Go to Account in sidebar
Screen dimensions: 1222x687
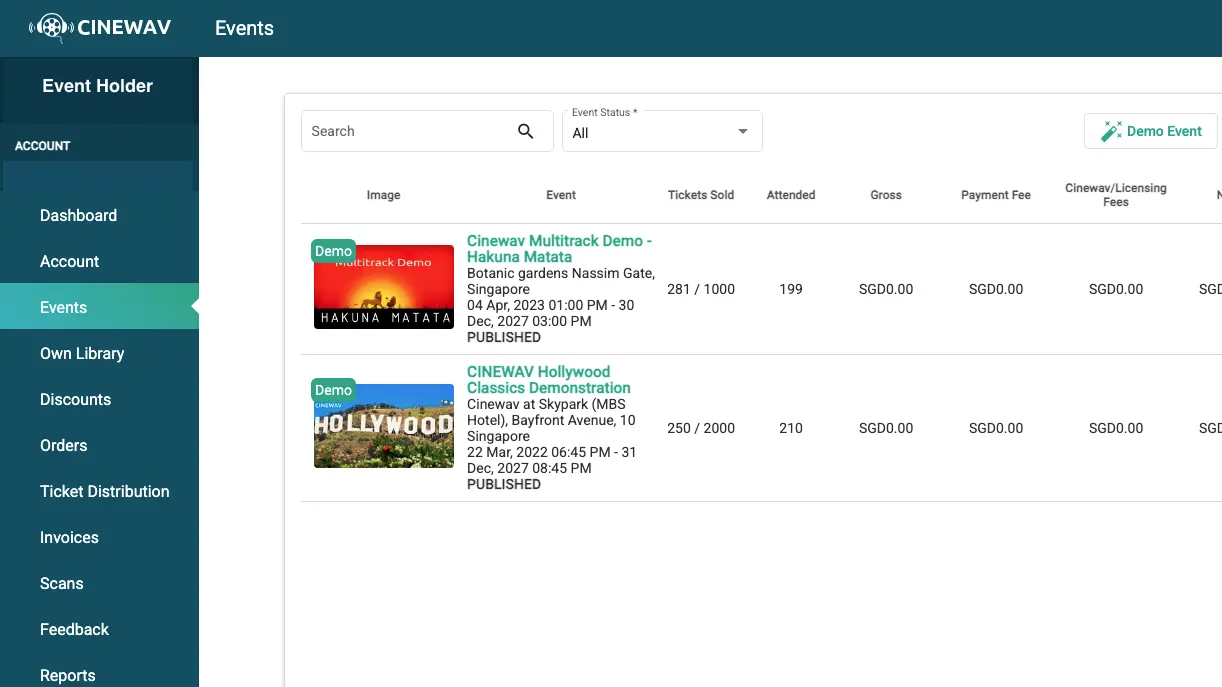point(69,261)
